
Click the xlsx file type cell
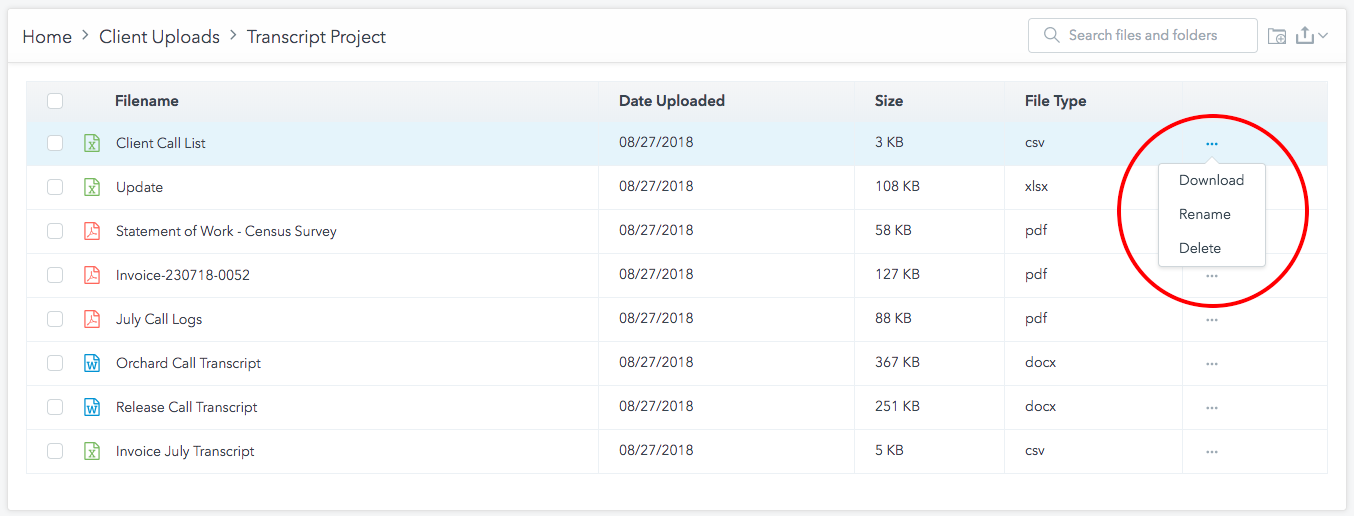coord(1036,187)
